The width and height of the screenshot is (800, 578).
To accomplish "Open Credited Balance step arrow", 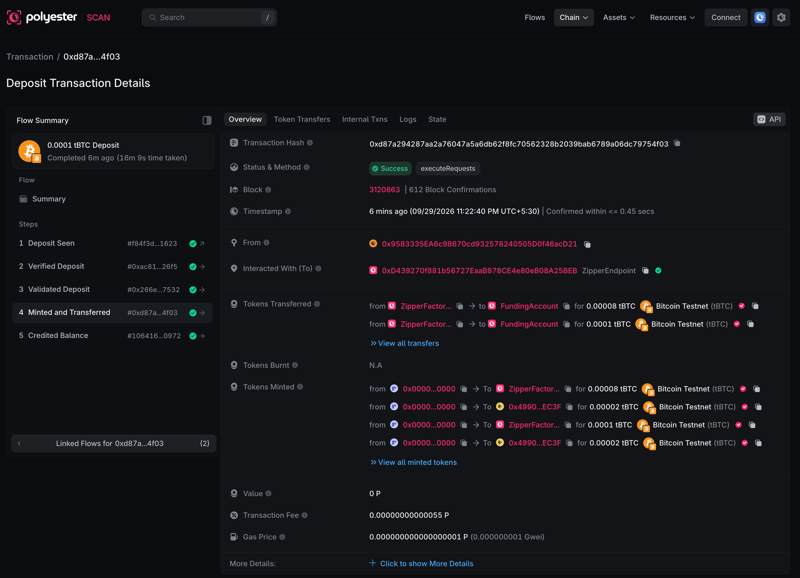I will coord(202,336).
